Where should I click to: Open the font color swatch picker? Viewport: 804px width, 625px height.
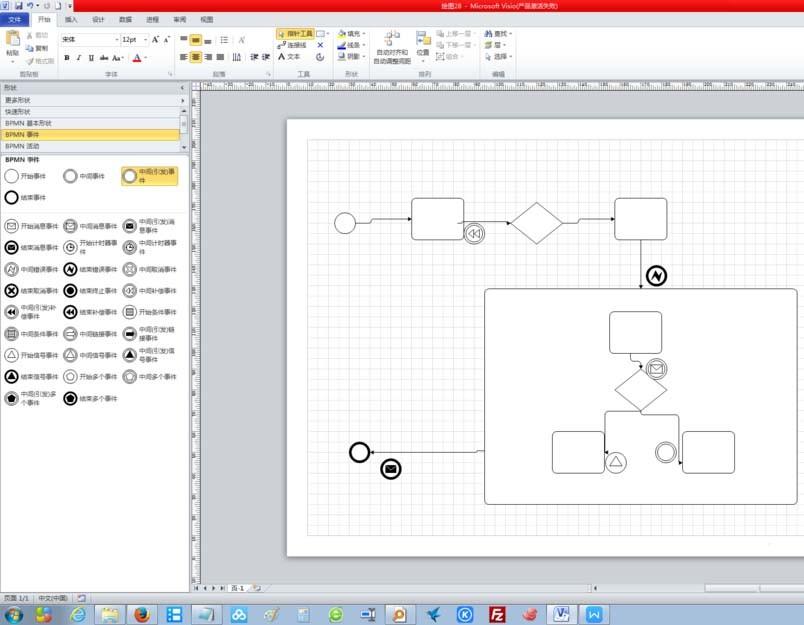(x=145, y=58)
